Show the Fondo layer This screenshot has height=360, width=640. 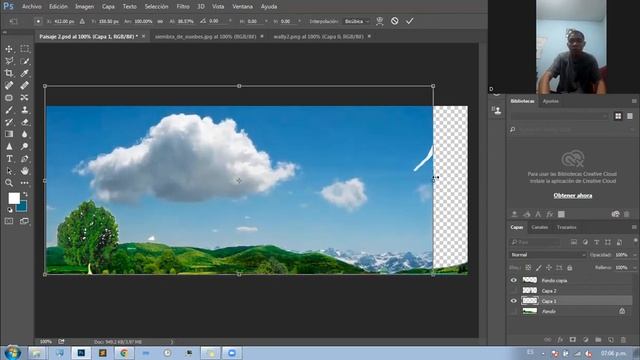(513, 311)
